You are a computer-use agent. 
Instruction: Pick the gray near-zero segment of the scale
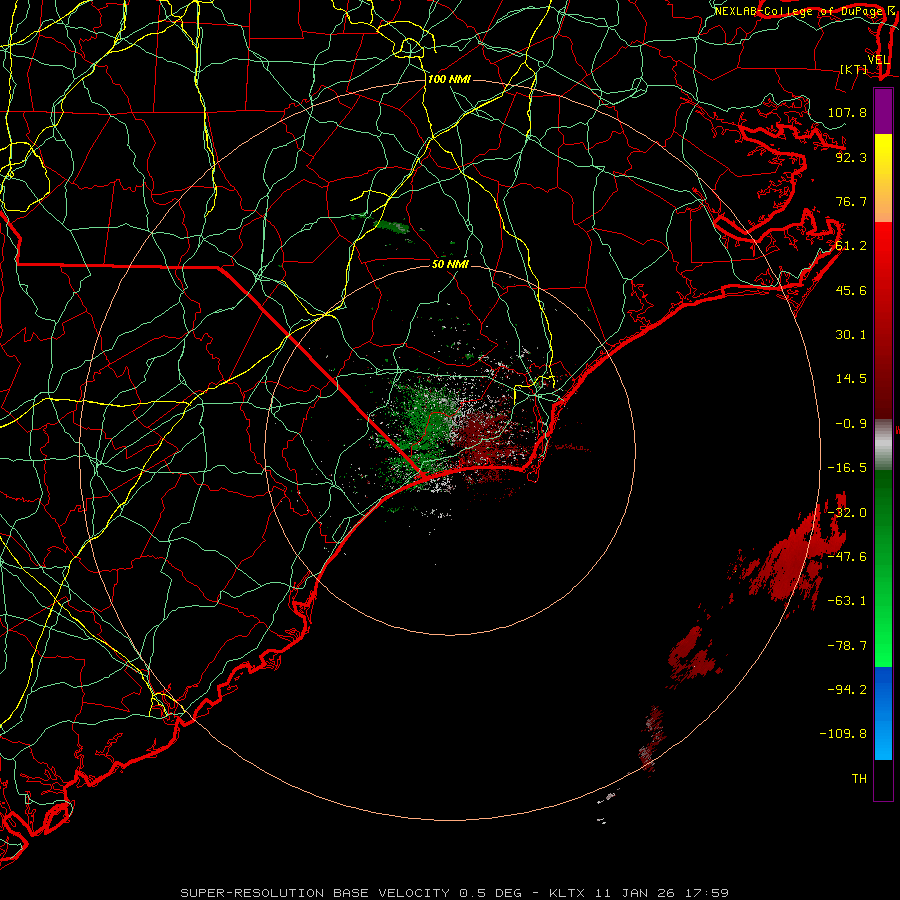click(x=883, y=445)
